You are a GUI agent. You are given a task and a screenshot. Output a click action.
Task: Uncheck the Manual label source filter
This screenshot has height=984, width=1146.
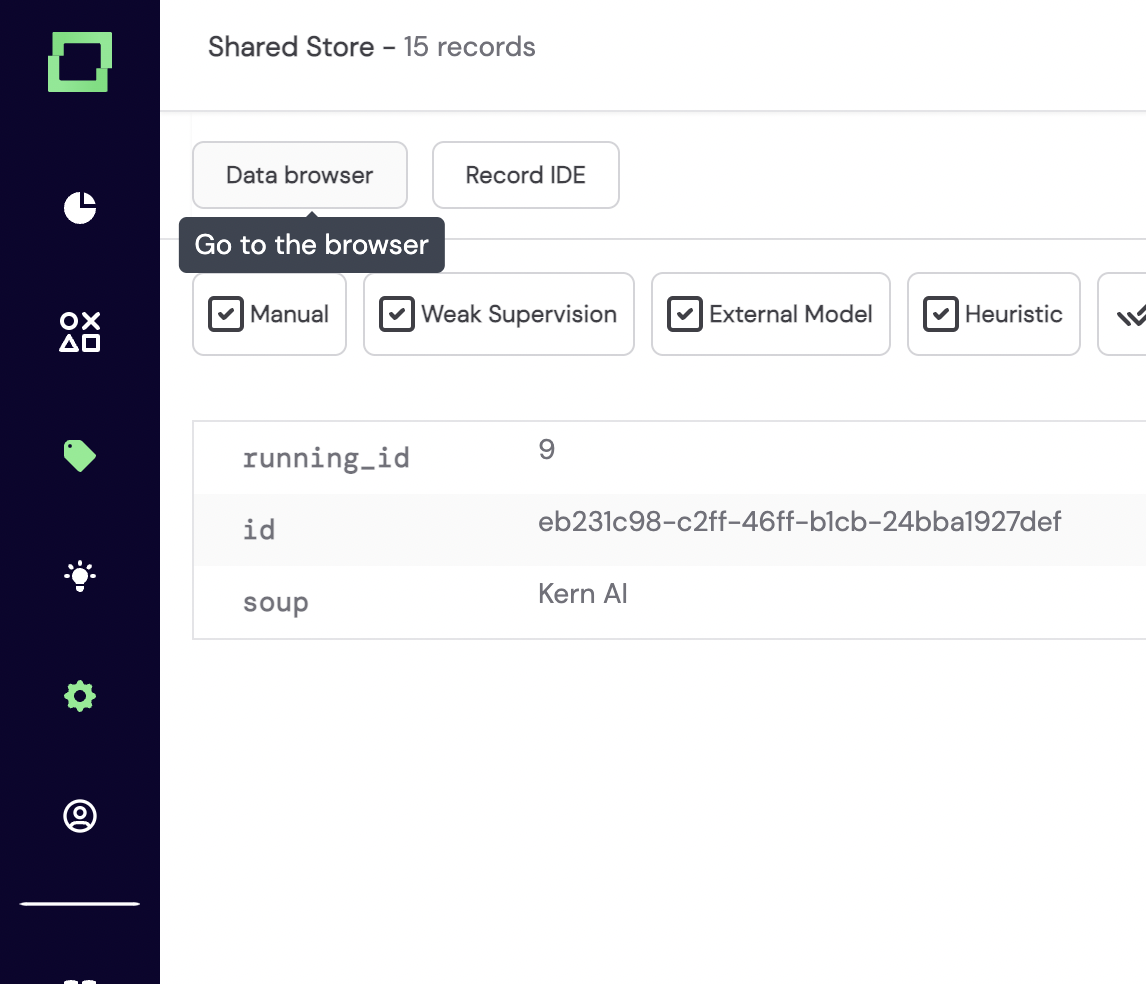[226, 314]
